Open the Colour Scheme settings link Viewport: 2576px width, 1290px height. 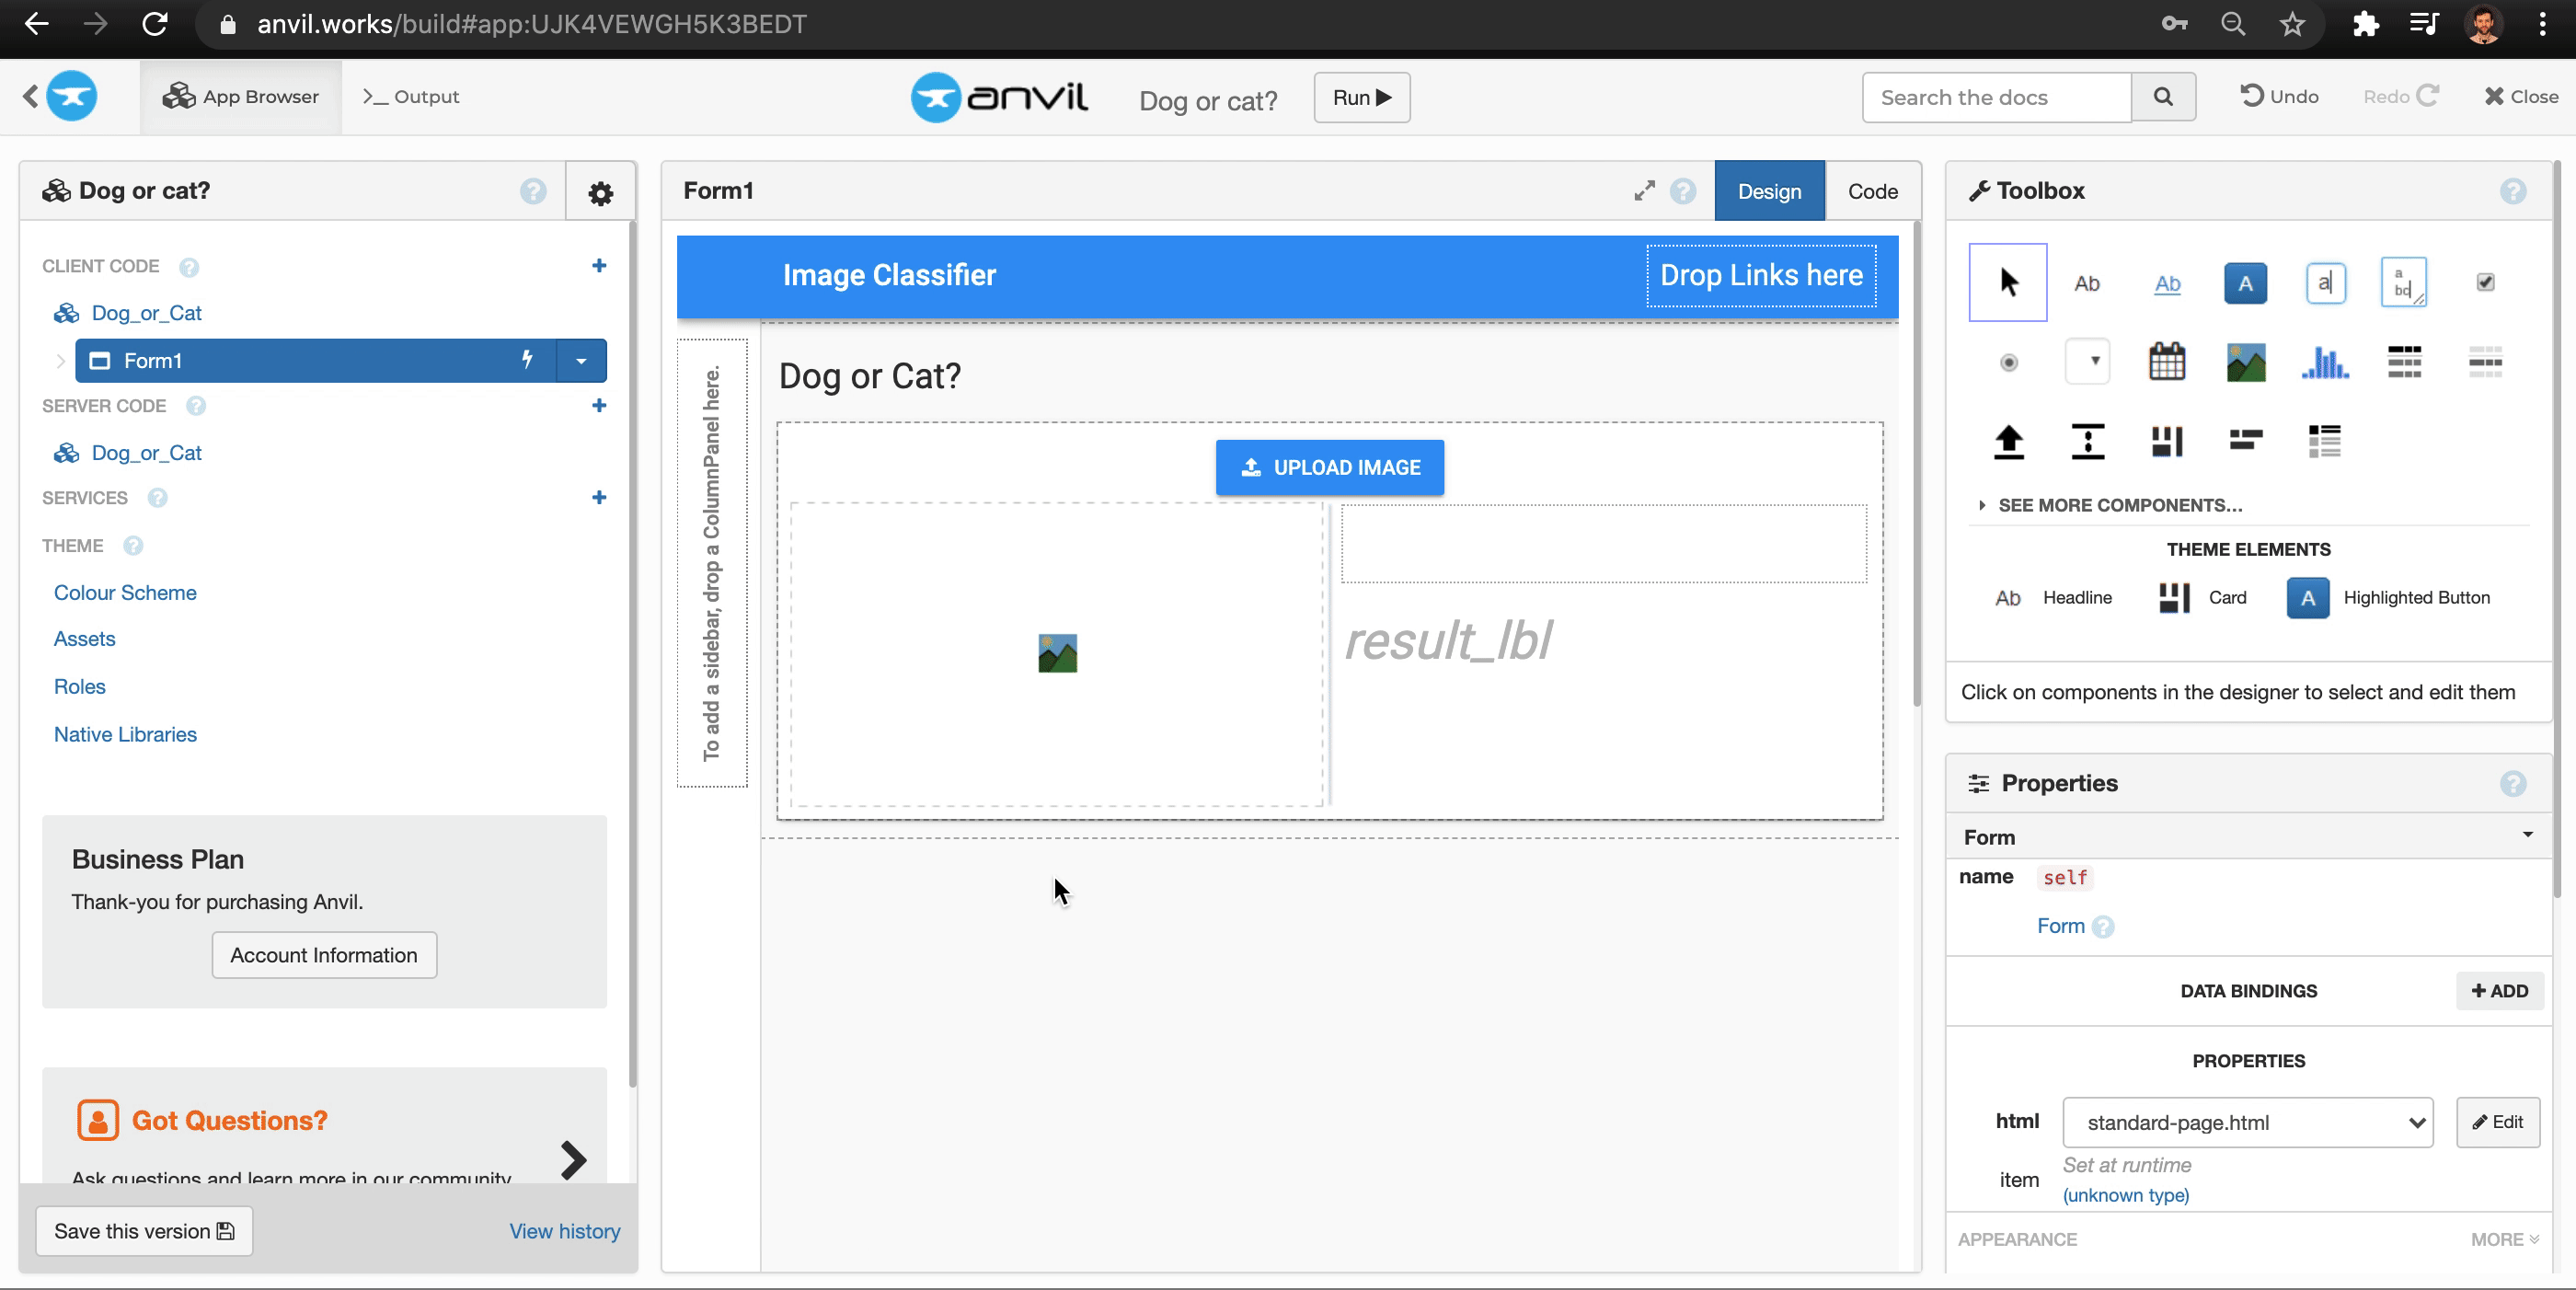pos(125,591)
